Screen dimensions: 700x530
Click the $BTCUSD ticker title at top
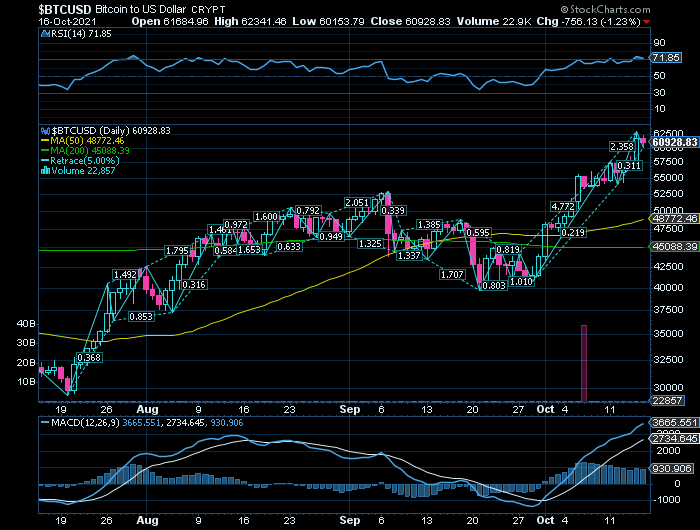pyautogui.click(x=65, y=9)
